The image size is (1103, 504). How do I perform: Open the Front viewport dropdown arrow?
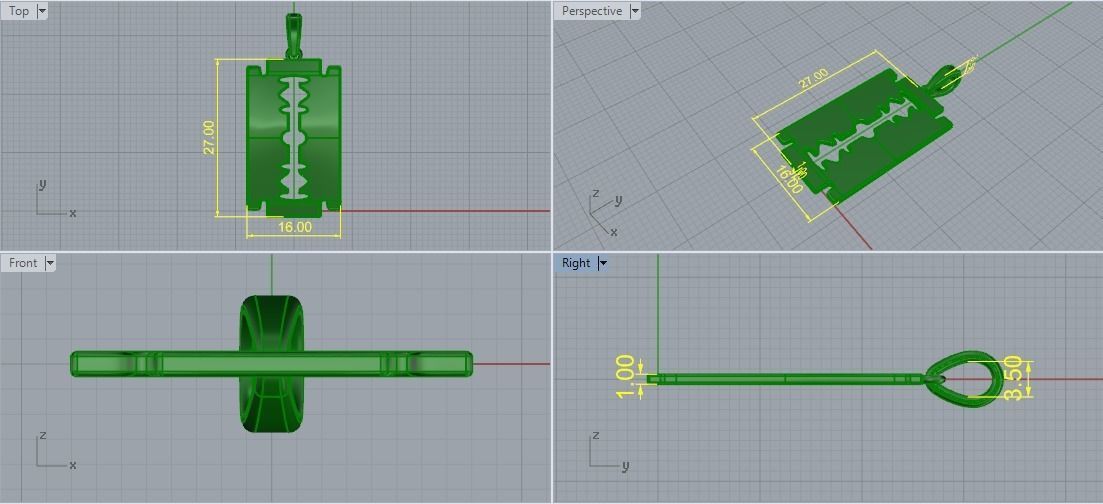coord(49,263)
